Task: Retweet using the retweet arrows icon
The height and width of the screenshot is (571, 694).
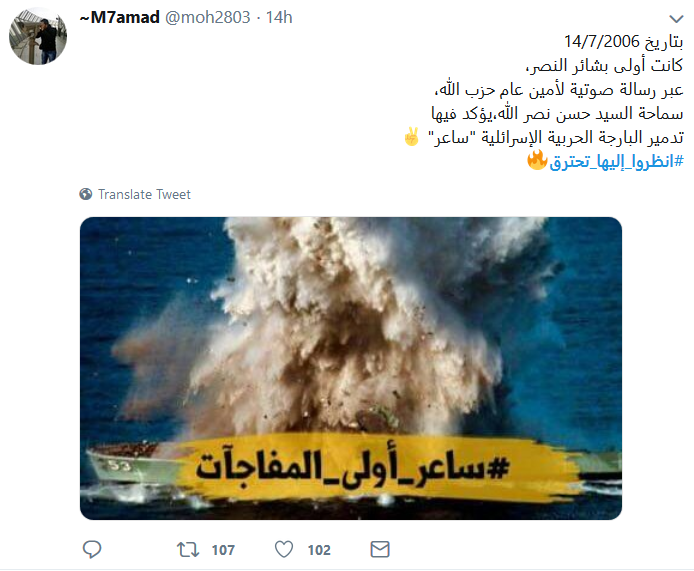Action: [x=188, y=550]
